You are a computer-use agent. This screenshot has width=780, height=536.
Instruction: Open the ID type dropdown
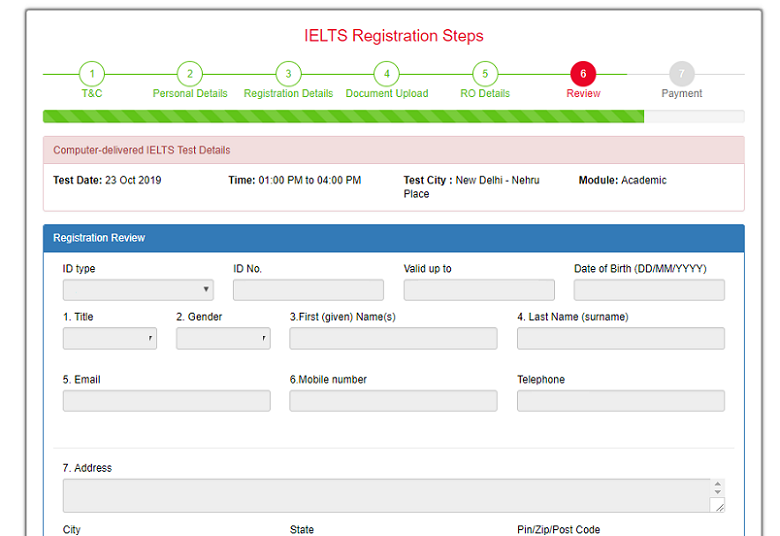(138, 290)
